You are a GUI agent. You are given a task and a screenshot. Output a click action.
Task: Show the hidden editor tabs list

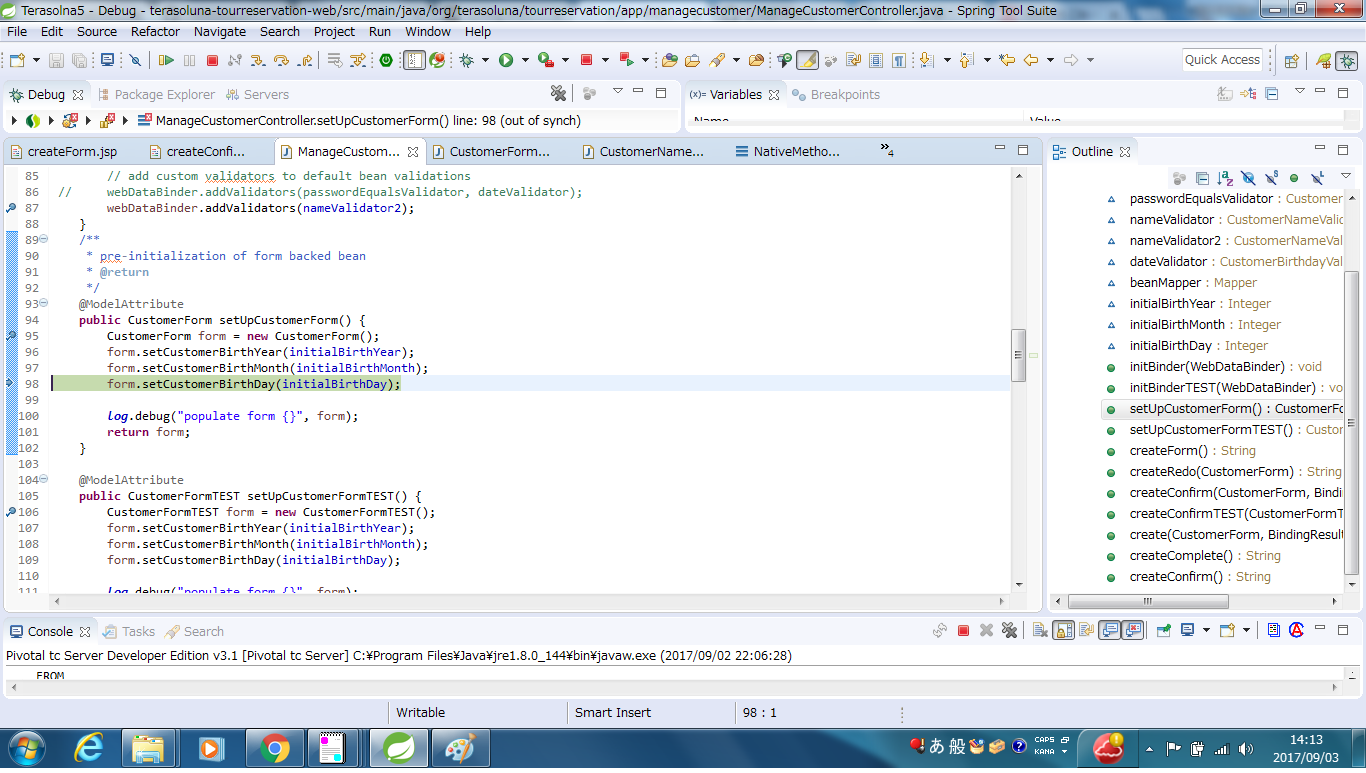(x=887, y=151)
